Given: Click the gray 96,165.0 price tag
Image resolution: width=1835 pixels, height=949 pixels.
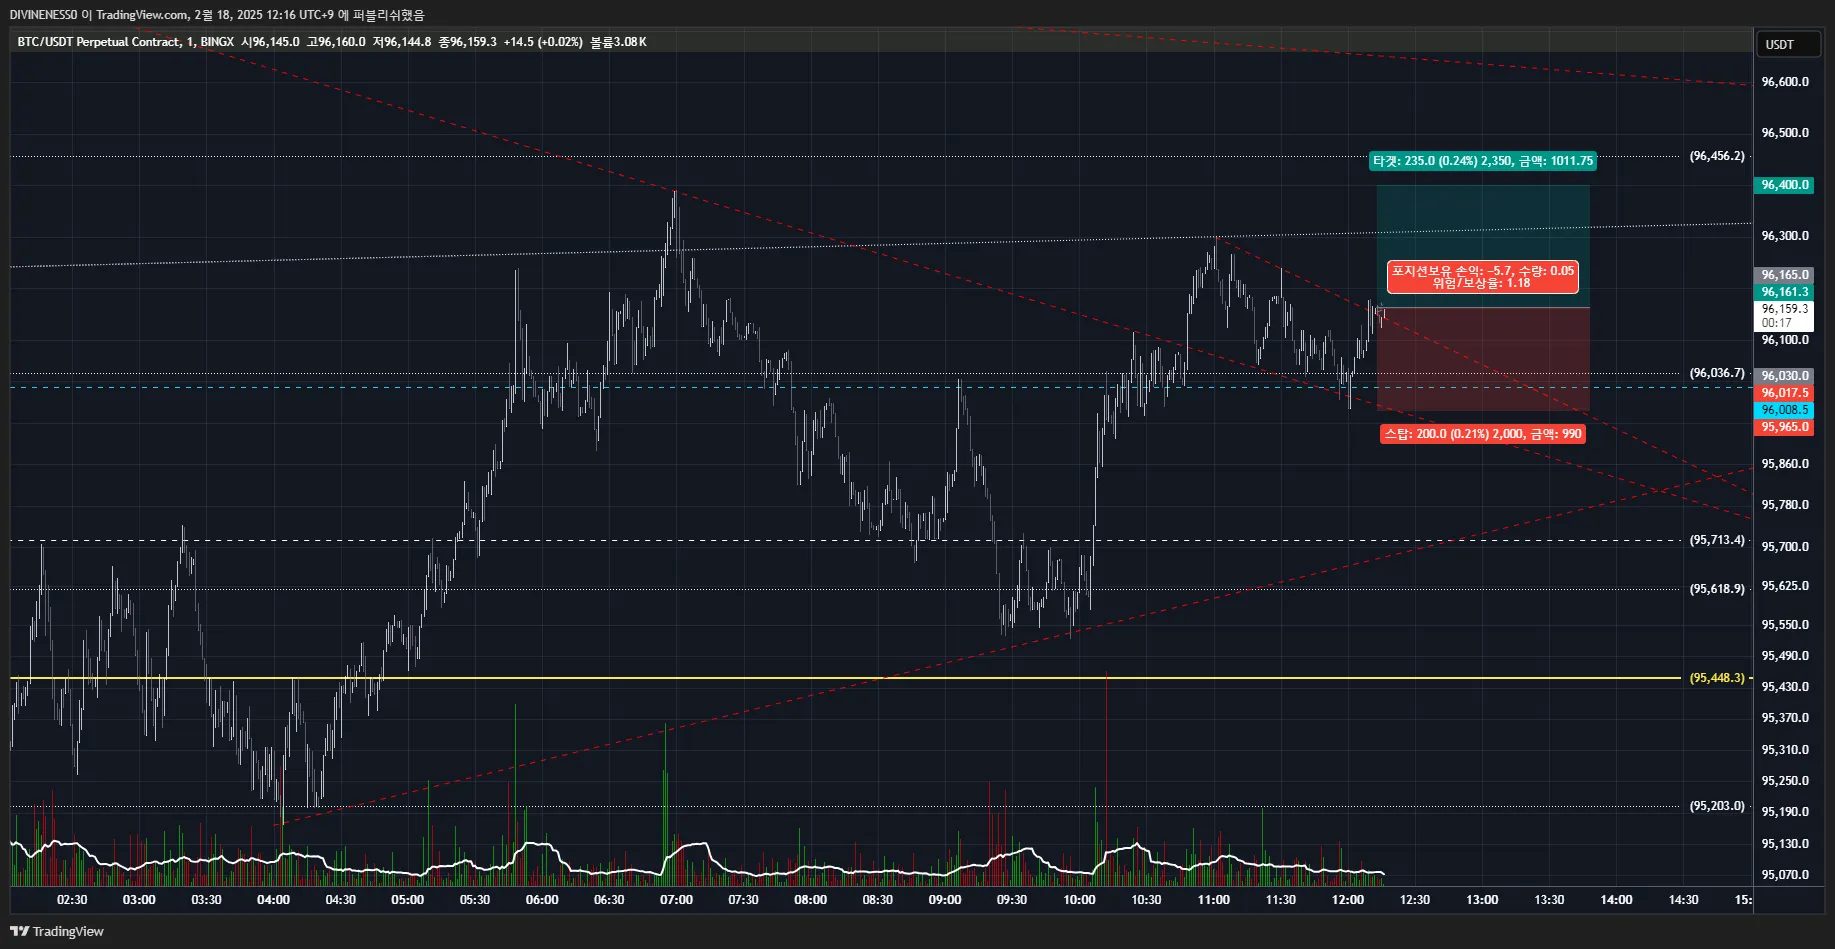Looking at the screenshot, I should click(1784, 275).
